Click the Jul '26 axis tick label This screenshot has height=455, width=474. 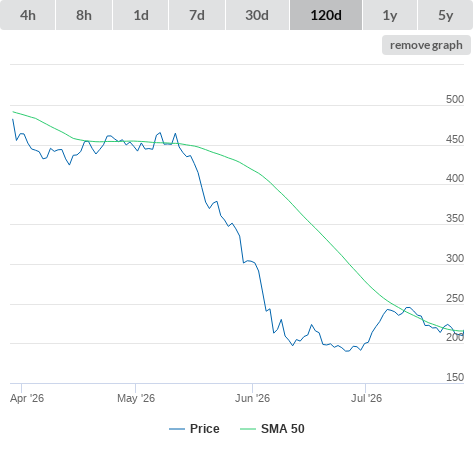(366, 398)
